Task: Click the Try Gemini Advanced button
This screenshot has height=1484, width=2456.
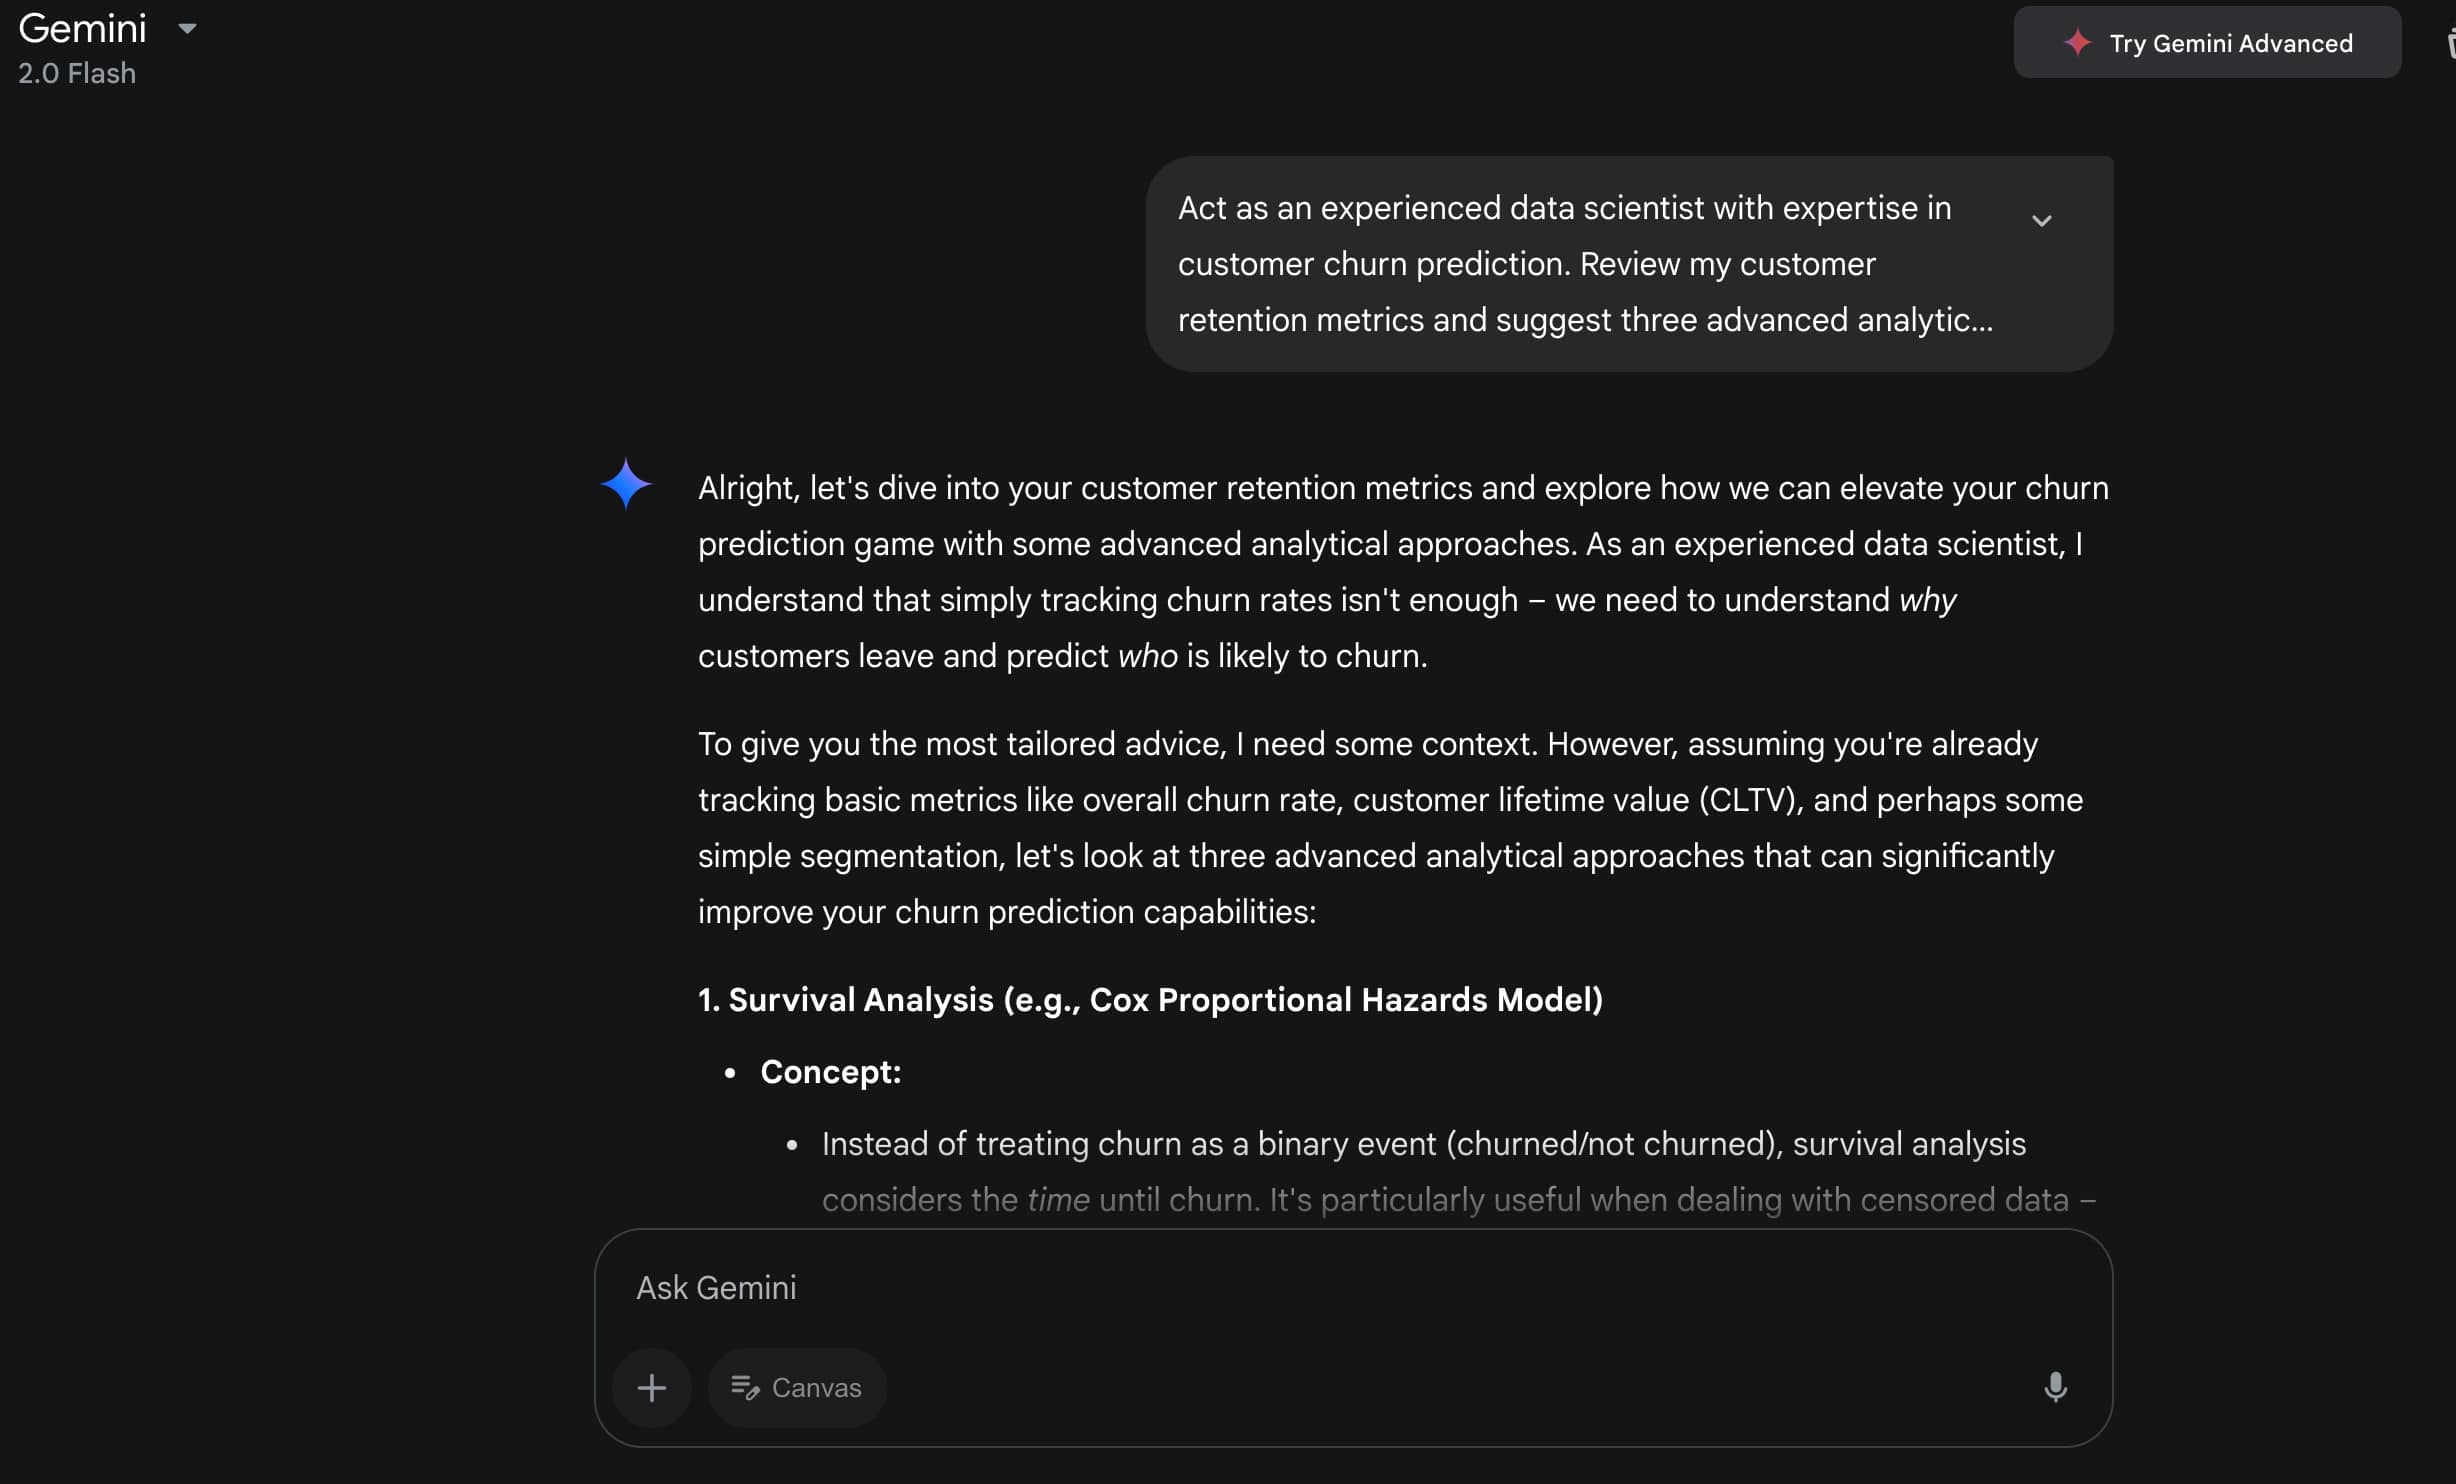Action: tap(2206, 43)
